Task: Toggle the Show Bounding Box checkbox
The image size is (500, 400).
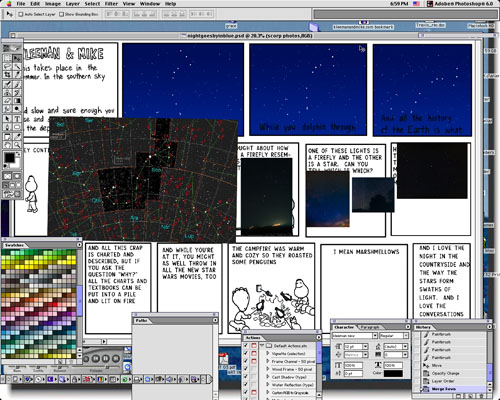Action: pos(61,14)
